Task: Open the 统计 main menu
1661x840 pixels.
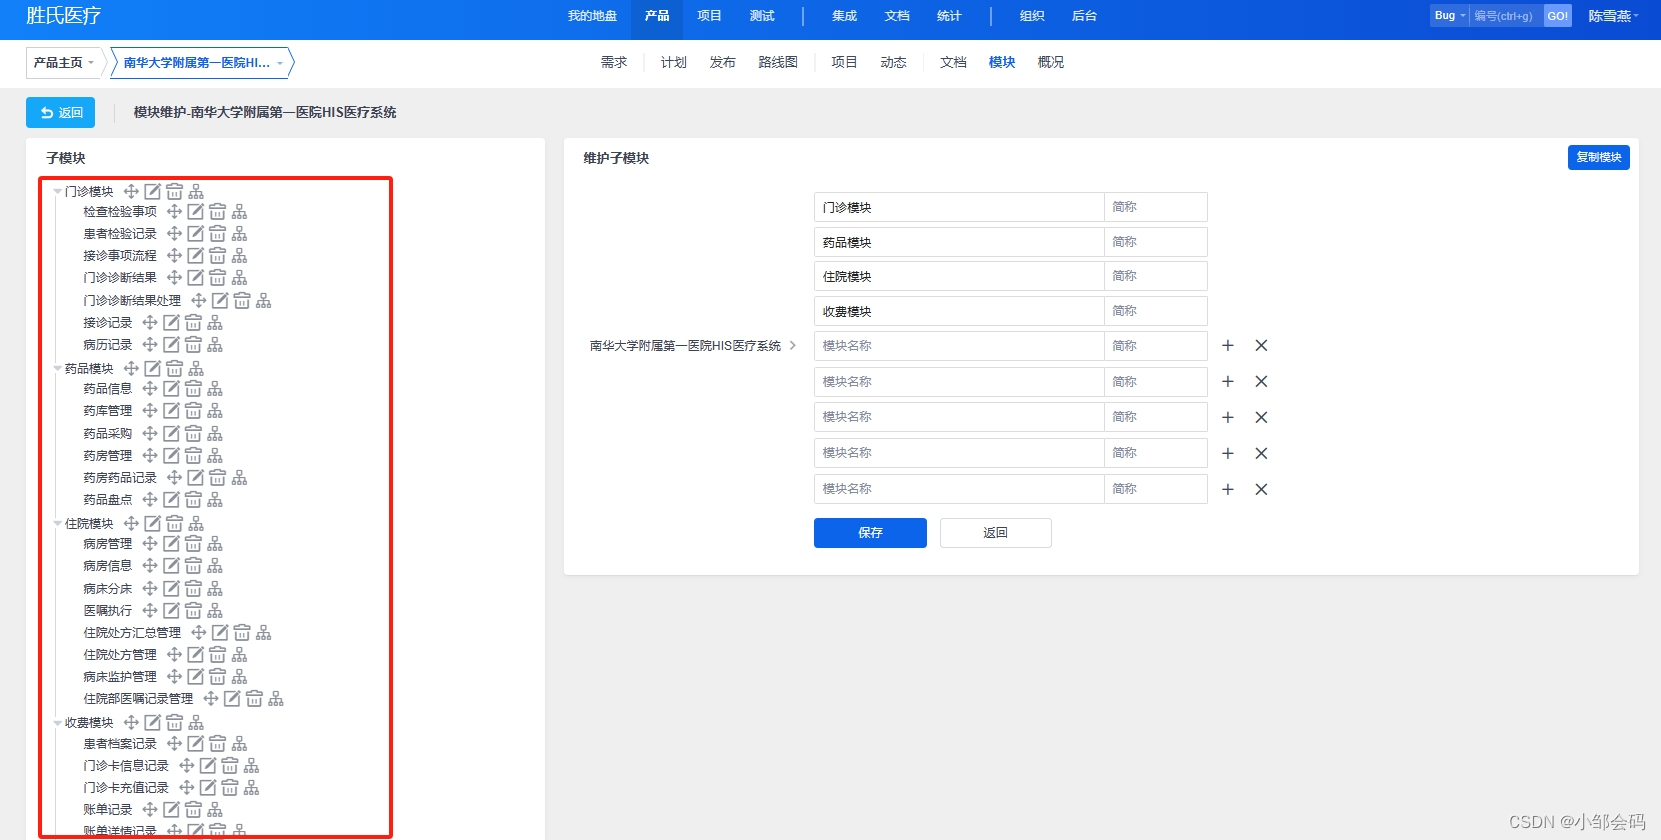Action: click(x=949, y=16)
